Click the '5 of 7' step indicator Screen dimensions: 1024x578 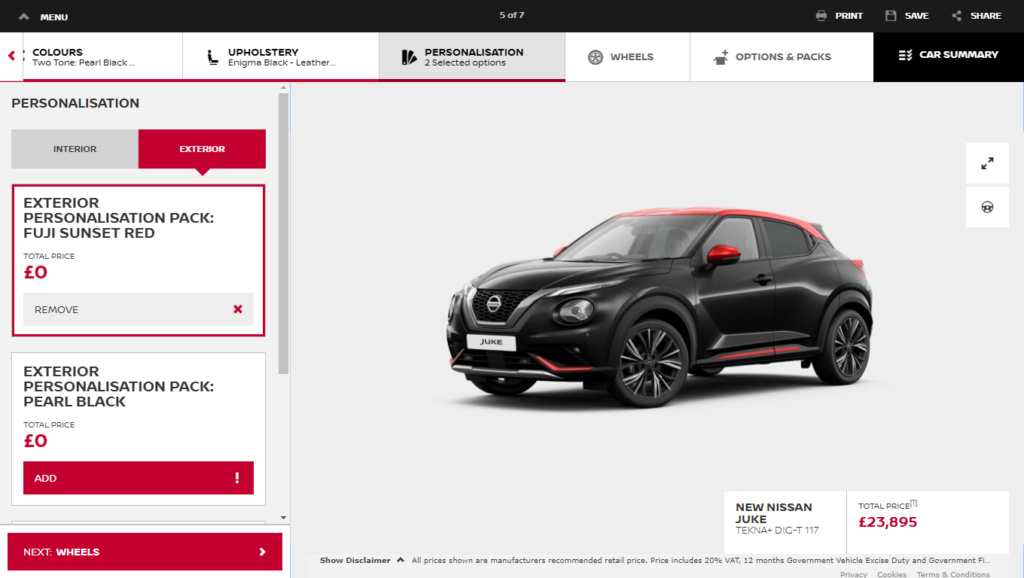[x=512, y=15]
